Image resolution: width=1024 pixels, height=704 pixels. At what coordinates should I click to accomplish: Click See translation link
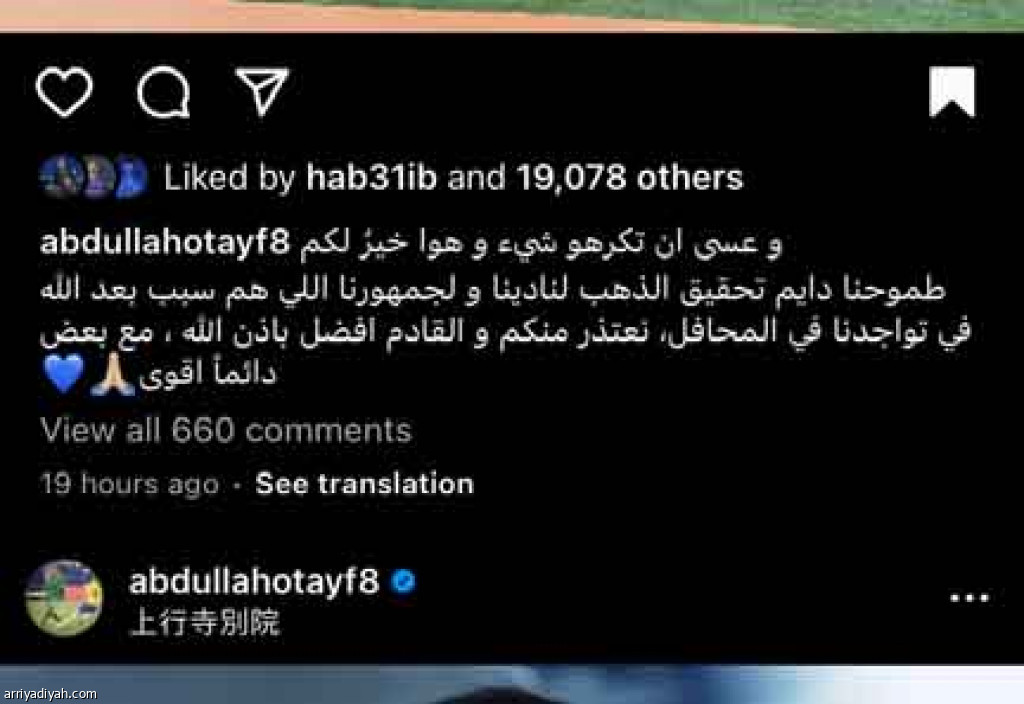click(x=364, y=484)
